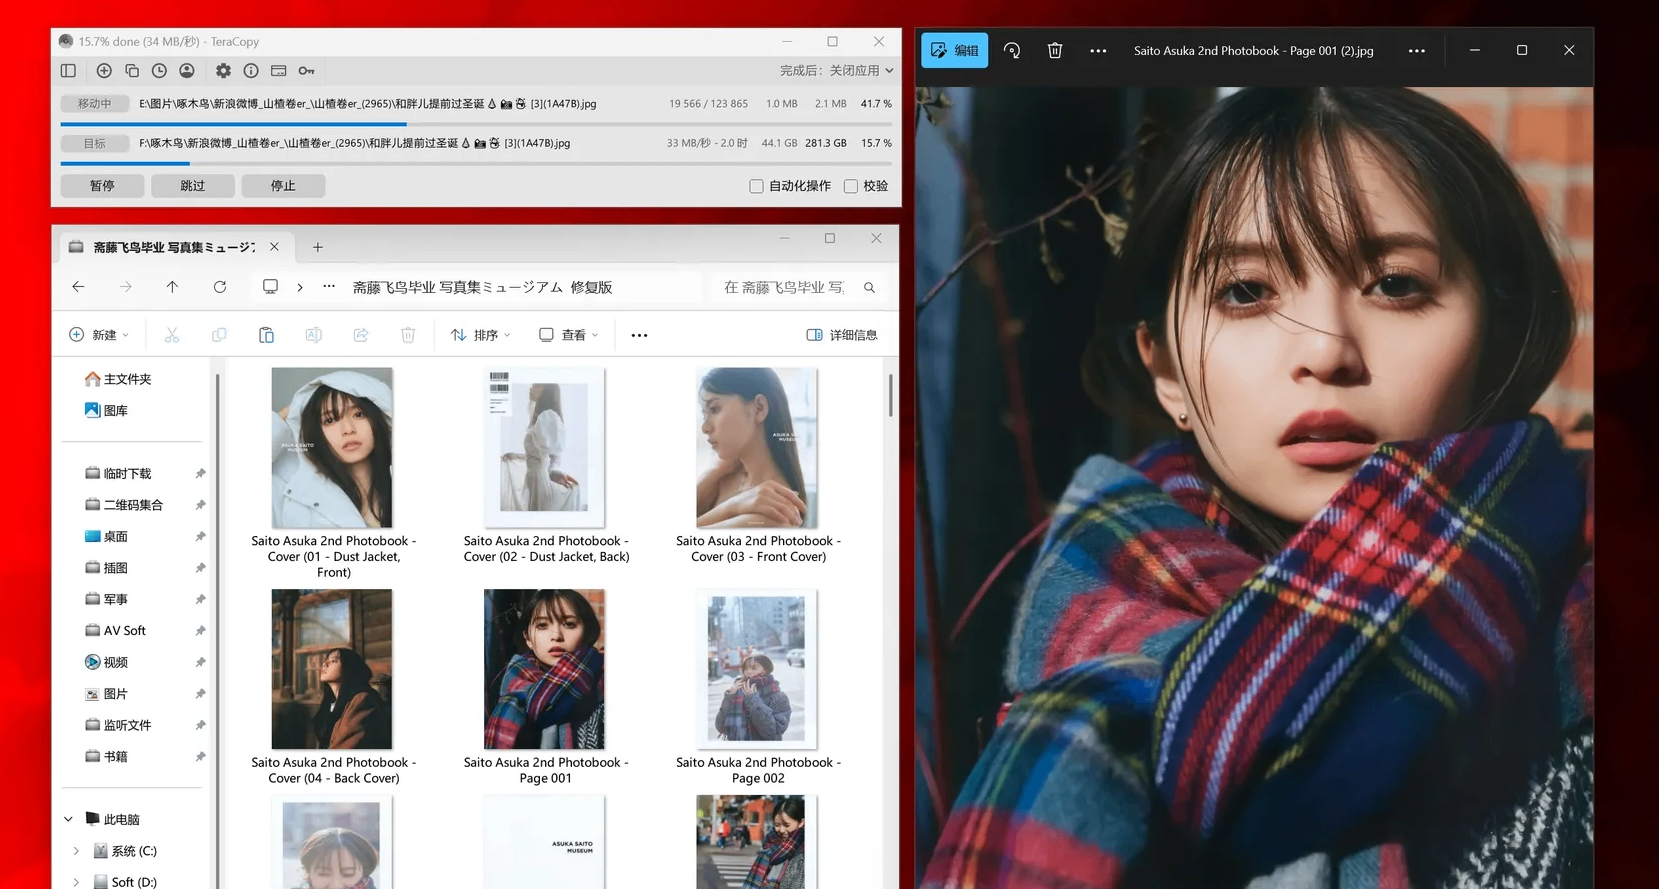Click the copy files icon in TeraCopy toolbar

point(132,71)
